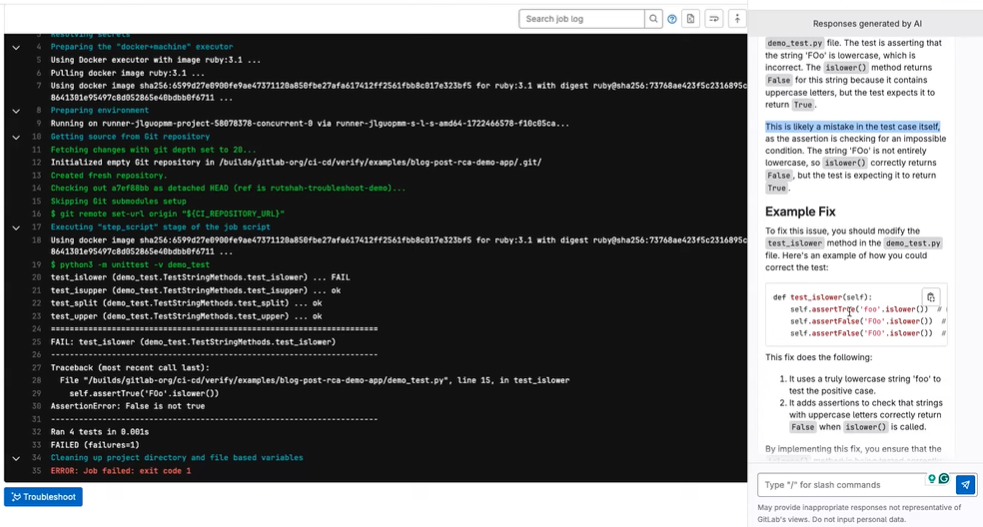Click the 'test_split ... ok' log line
Screen dimensions: 983x527
(x=186, y=303)
